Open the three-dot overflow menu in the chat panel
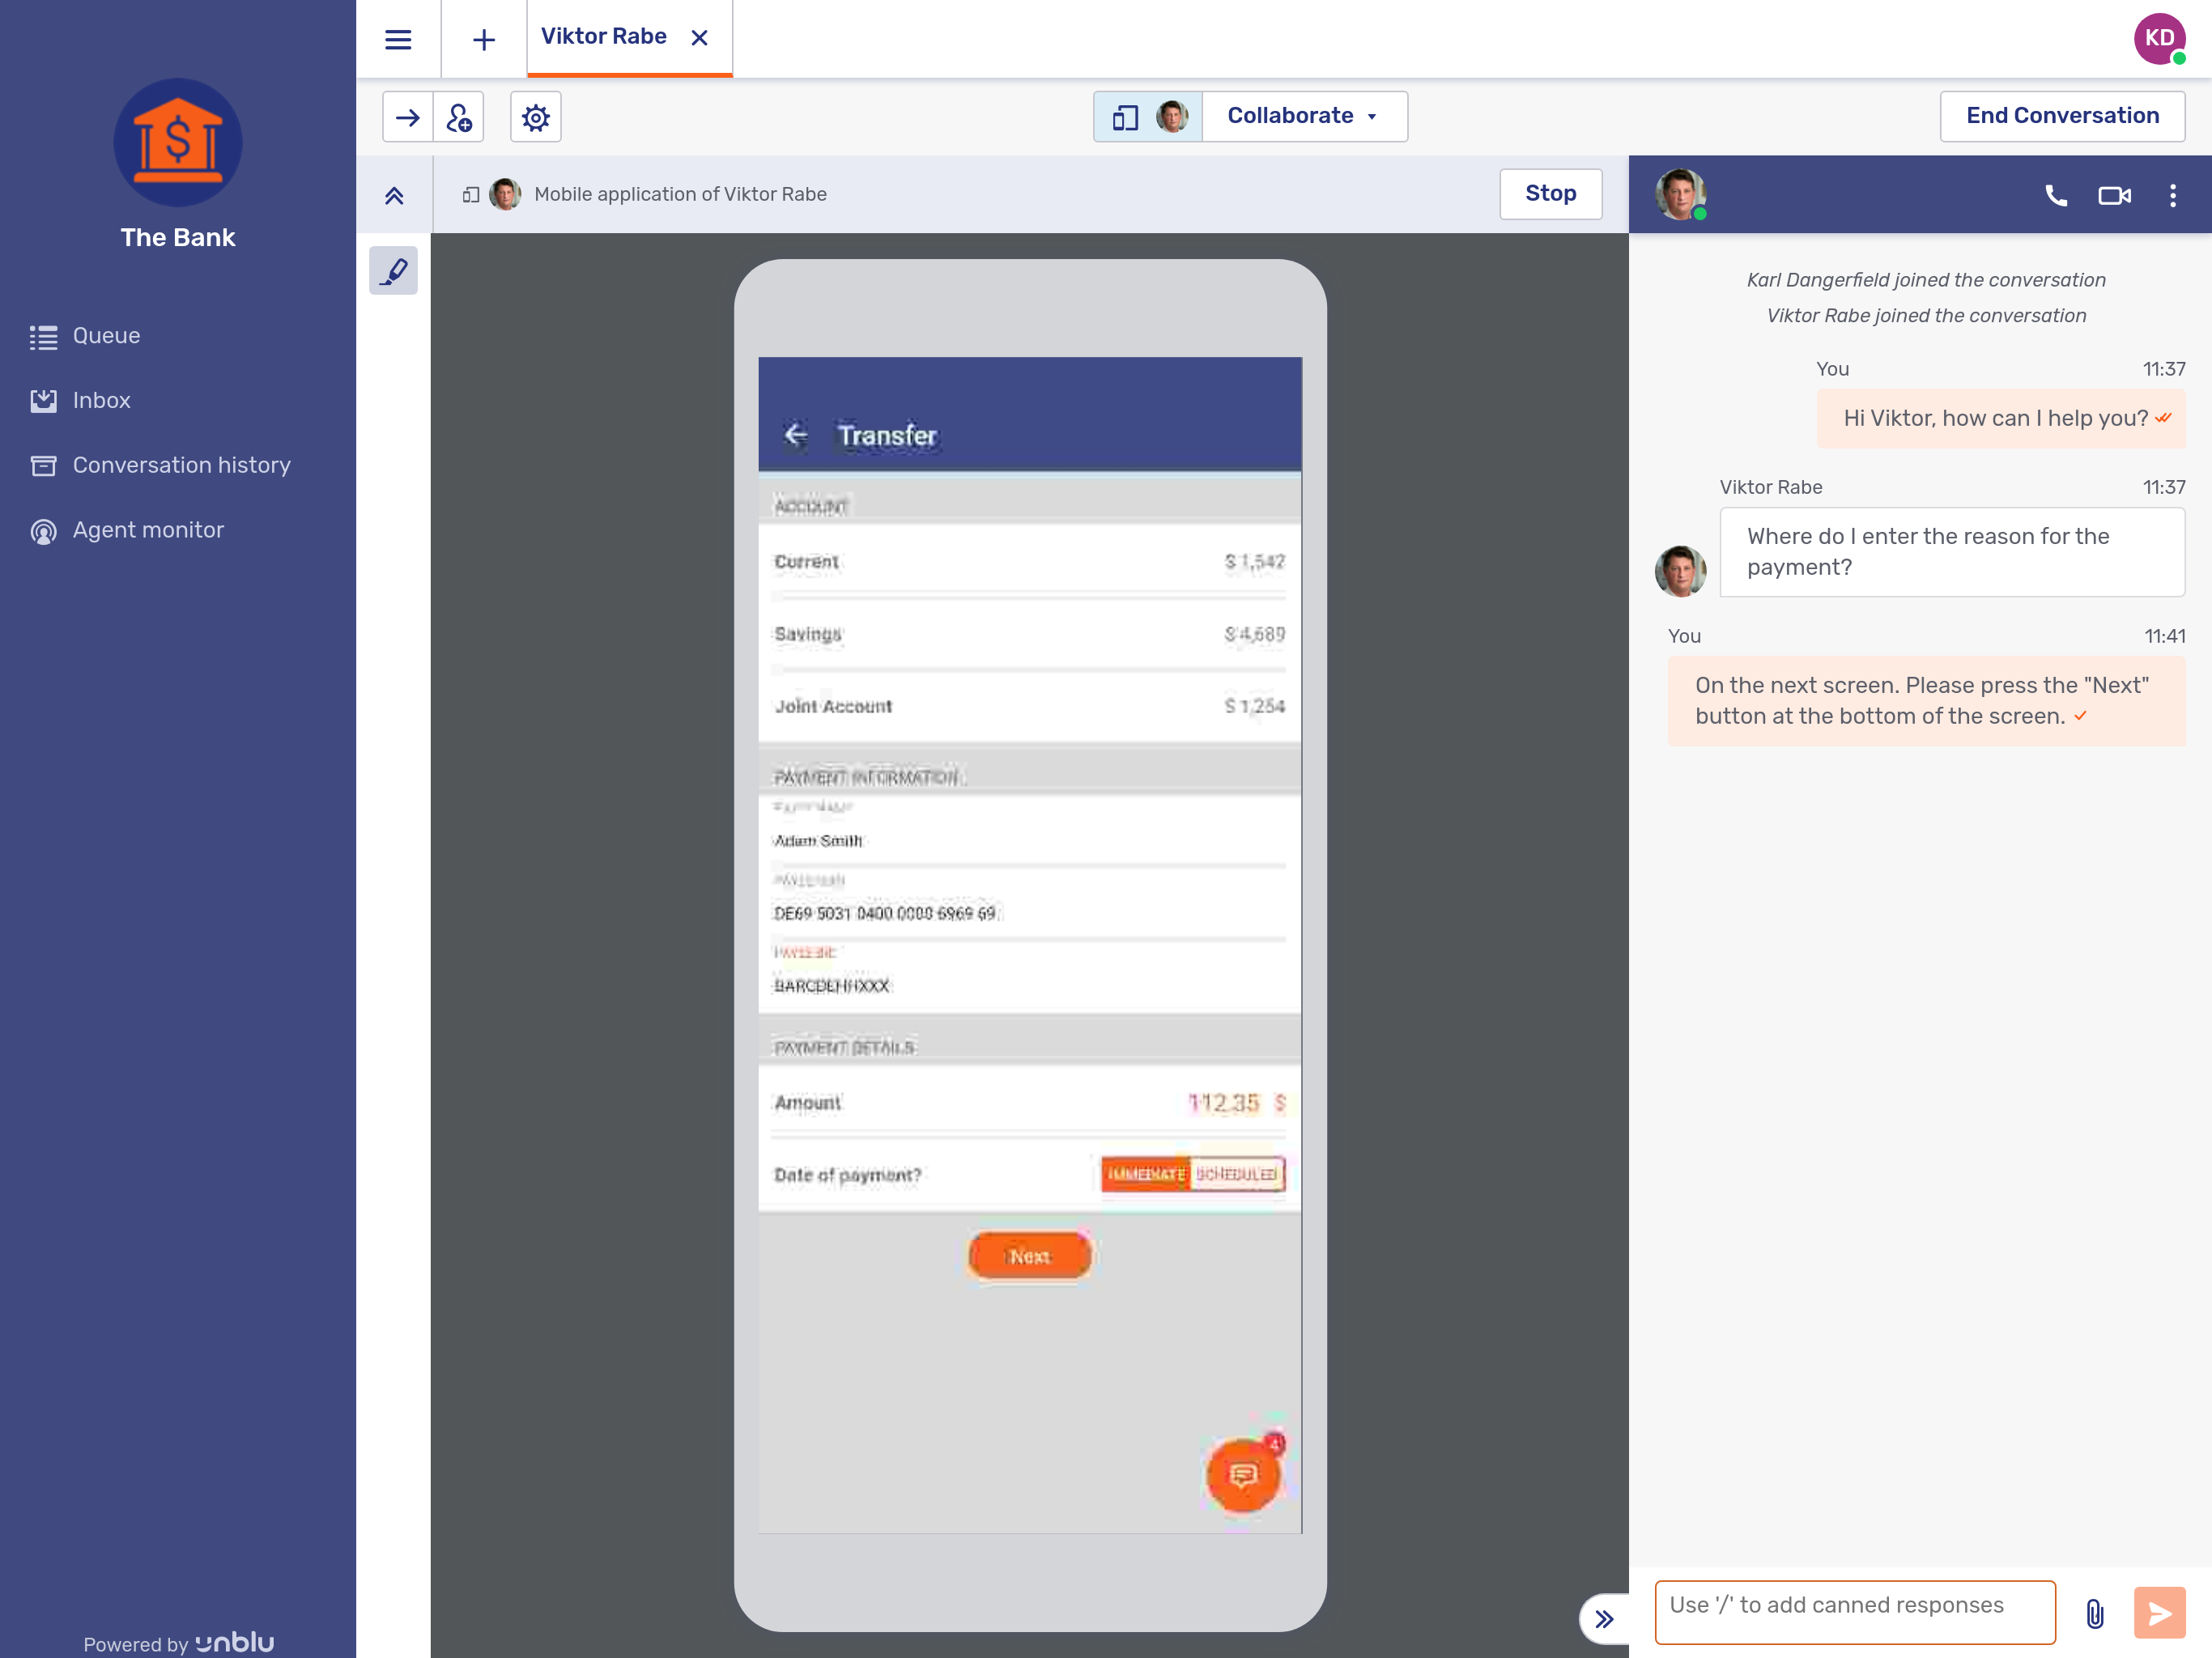The height and width of the screenshot is (1658, 2212). point(2172,196)
